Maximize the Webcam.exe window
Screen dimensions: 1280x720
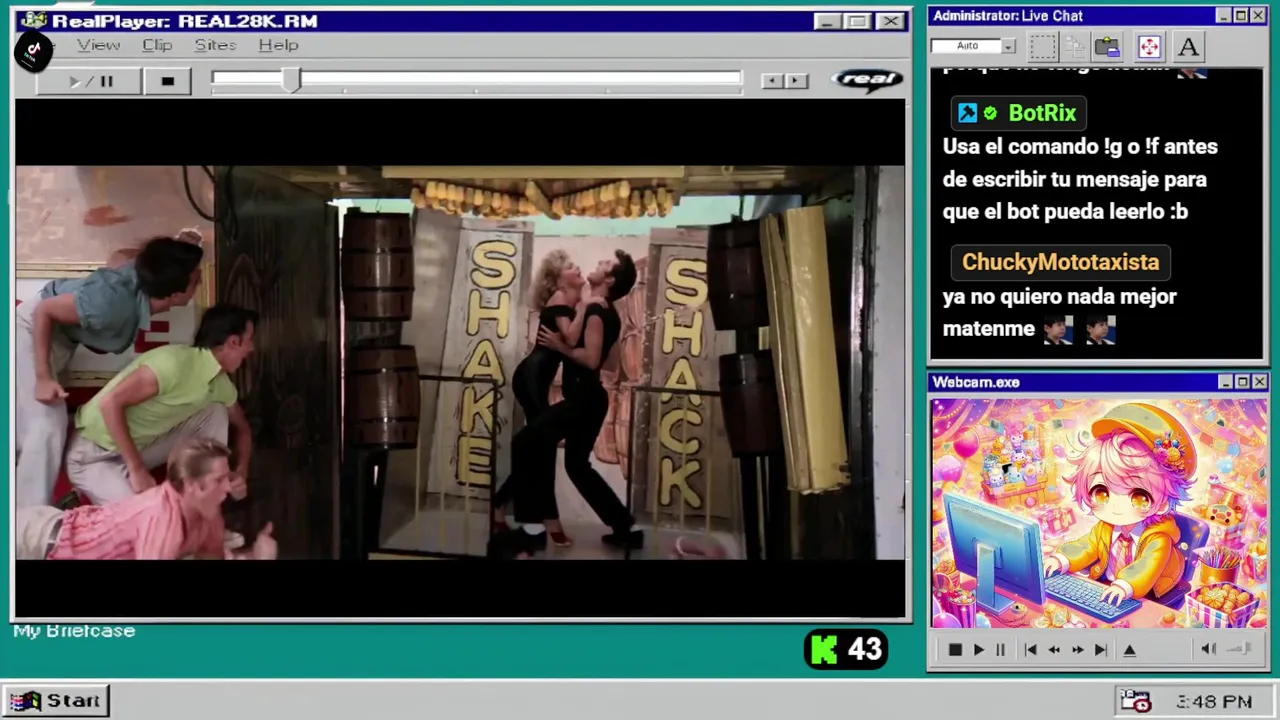click(x=1242, y=382)
